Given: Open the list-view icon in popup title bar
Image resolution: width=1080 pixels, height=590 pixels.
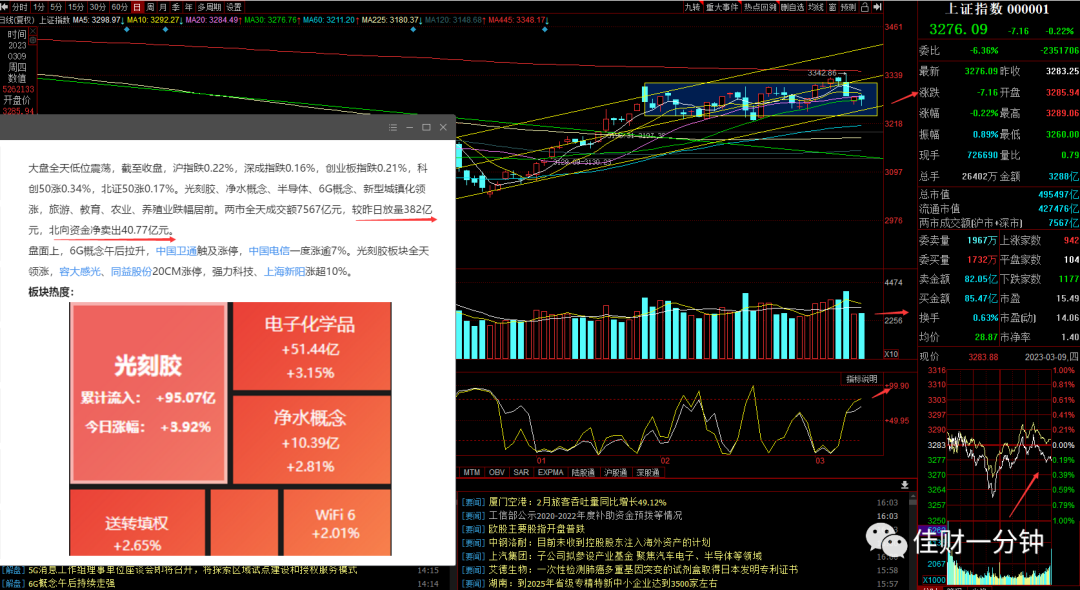Looking at the screenshot, I should 393,127.
